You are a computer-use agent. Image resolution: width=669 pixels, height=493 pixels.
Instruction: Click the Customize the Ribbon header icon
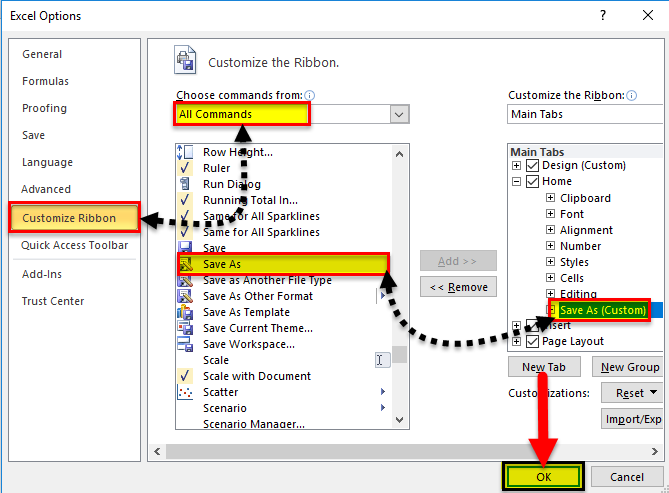185,60
